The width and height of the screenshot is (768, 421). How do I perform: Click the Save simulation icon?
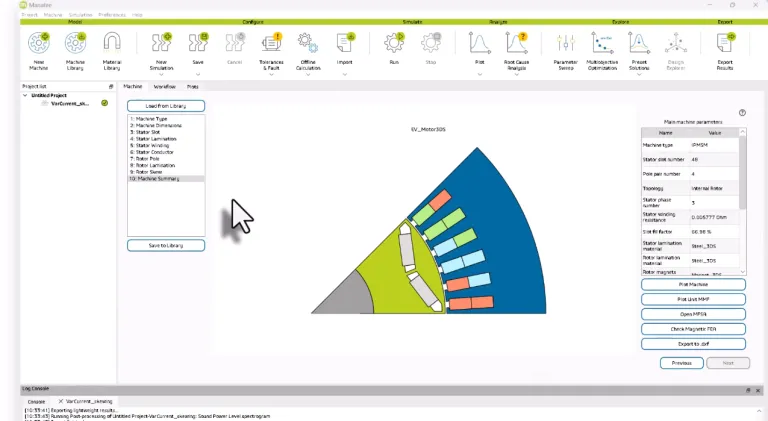198,43
